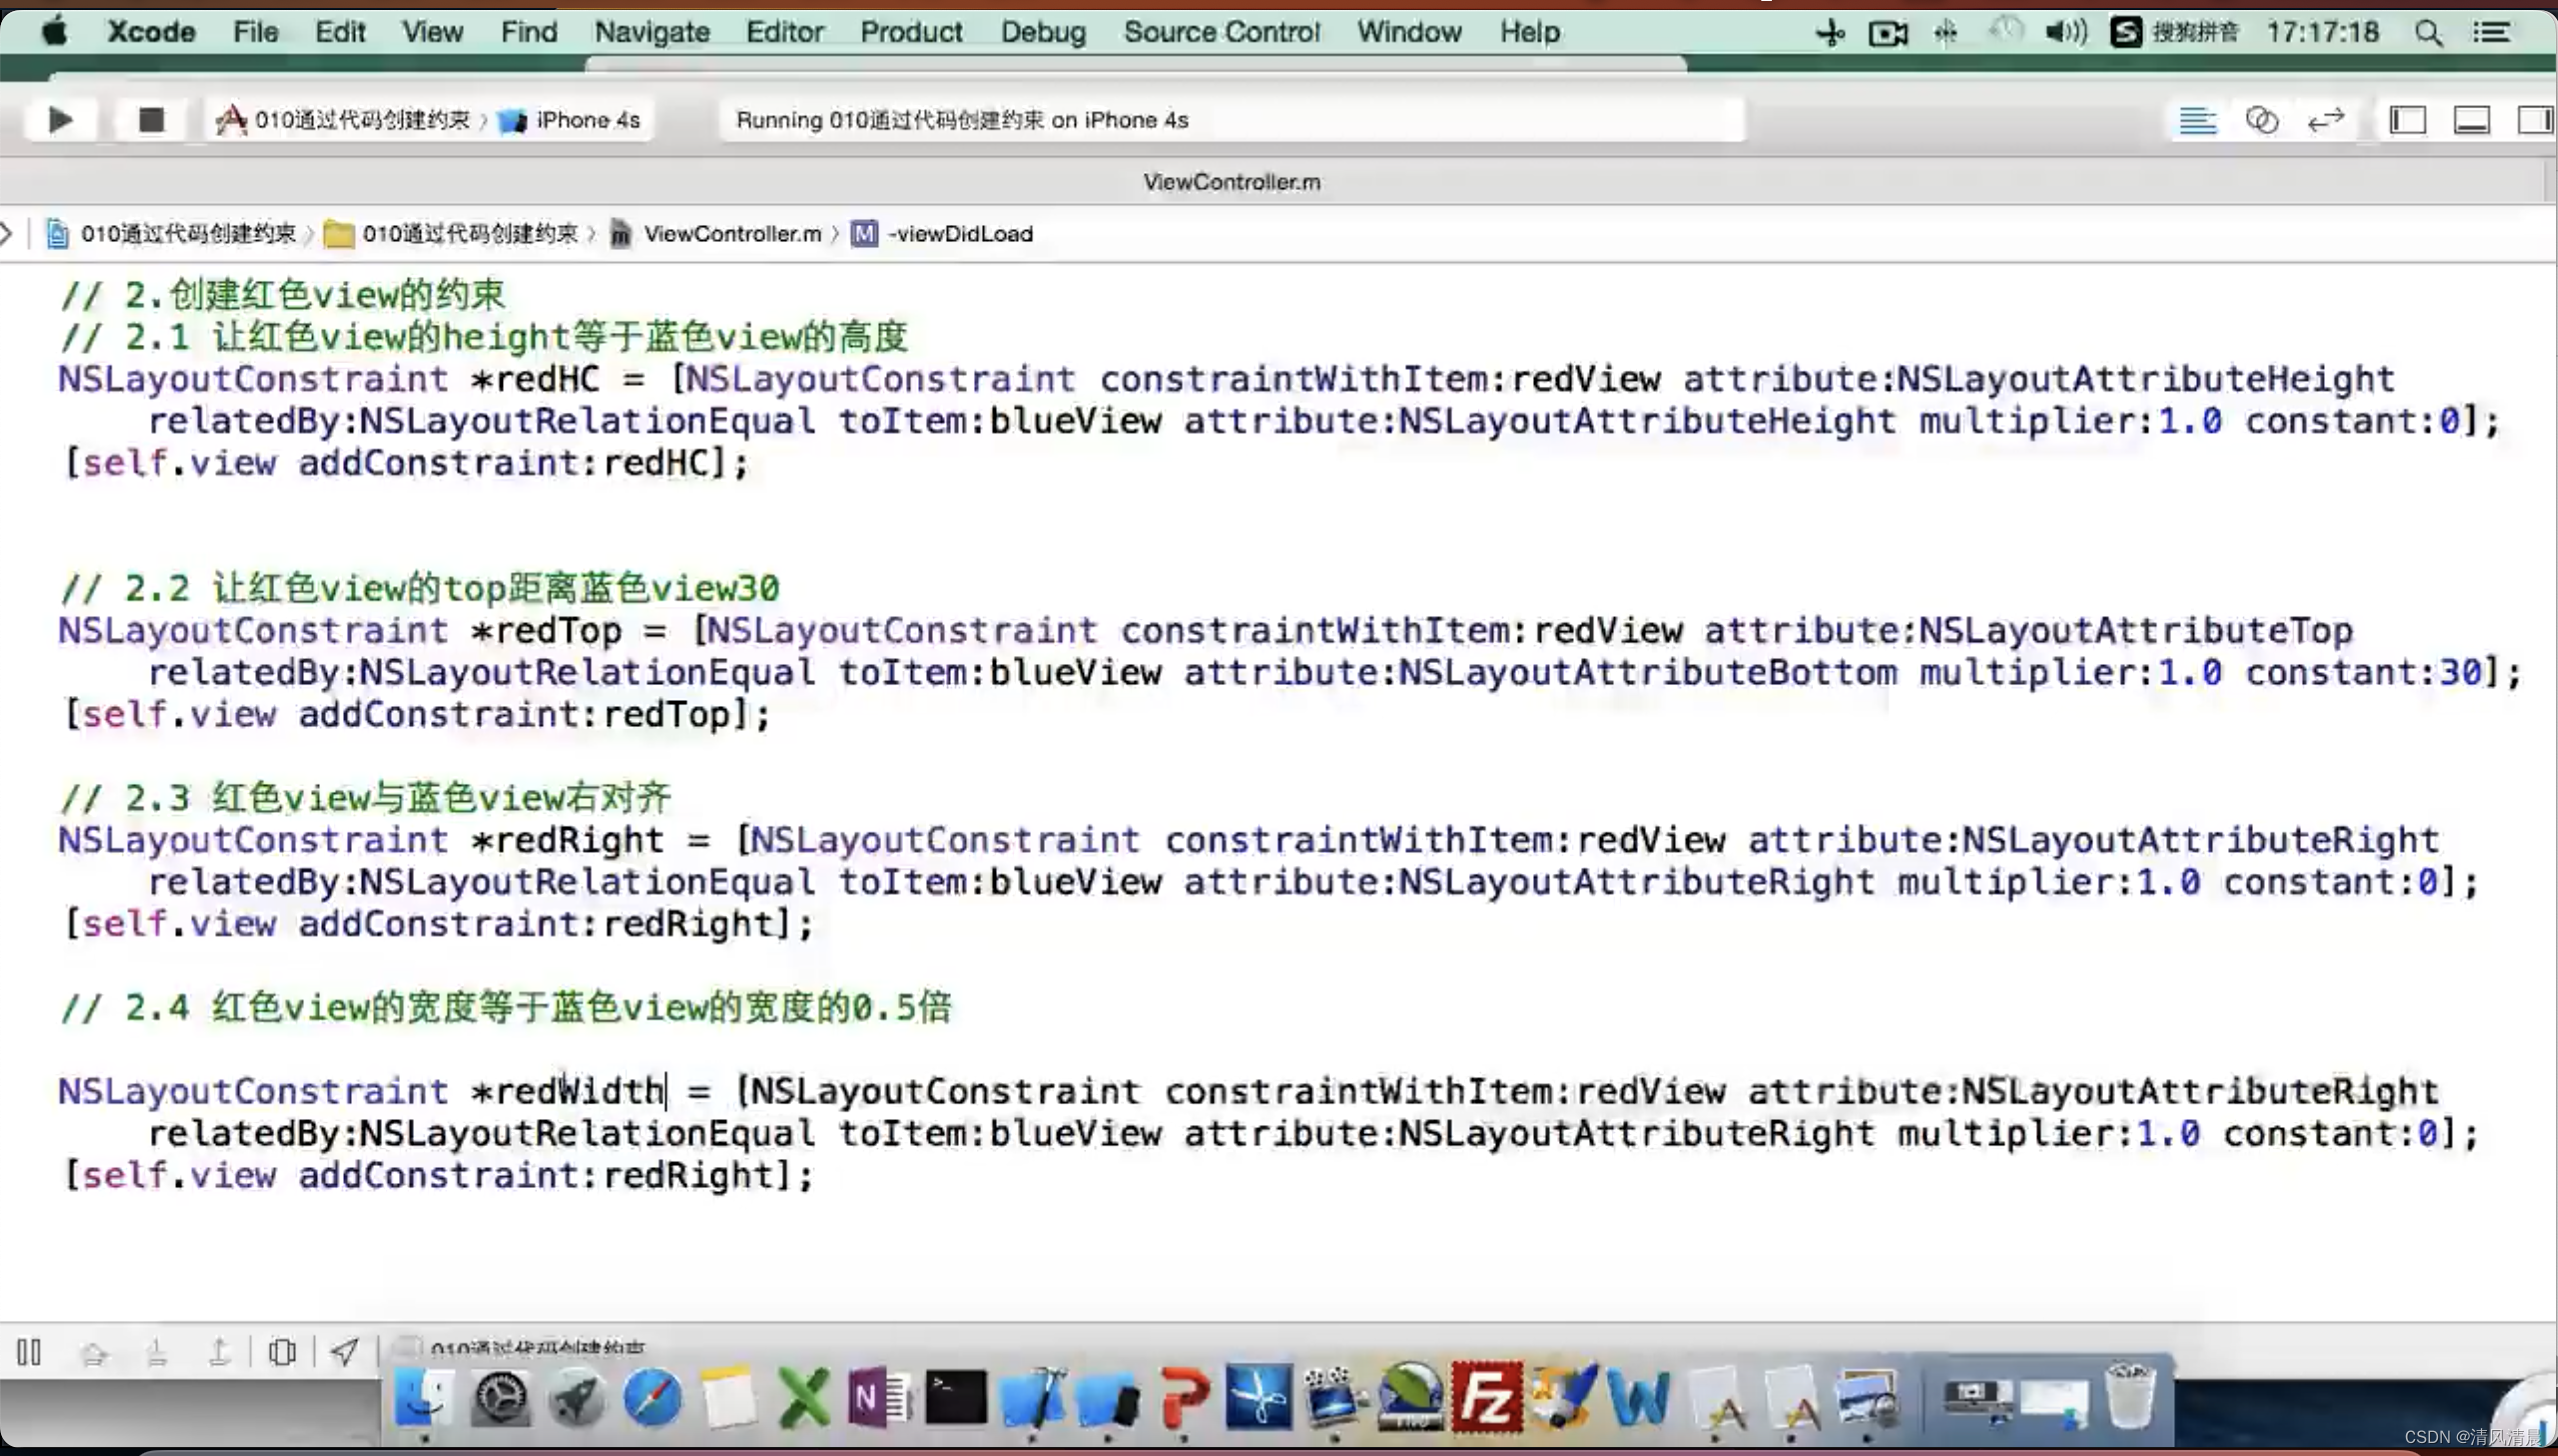The height and width of the screenshot is (1456, 2558).
Task: Place cursor at redWidth variable name
Action: [x=580, y=1090]
